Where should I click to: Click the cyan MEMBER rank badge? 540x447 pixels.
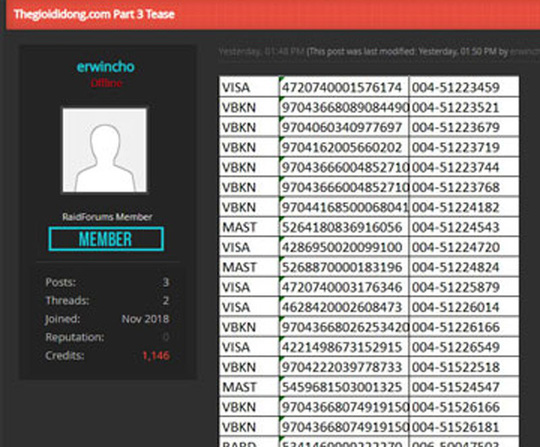point(106,239)
